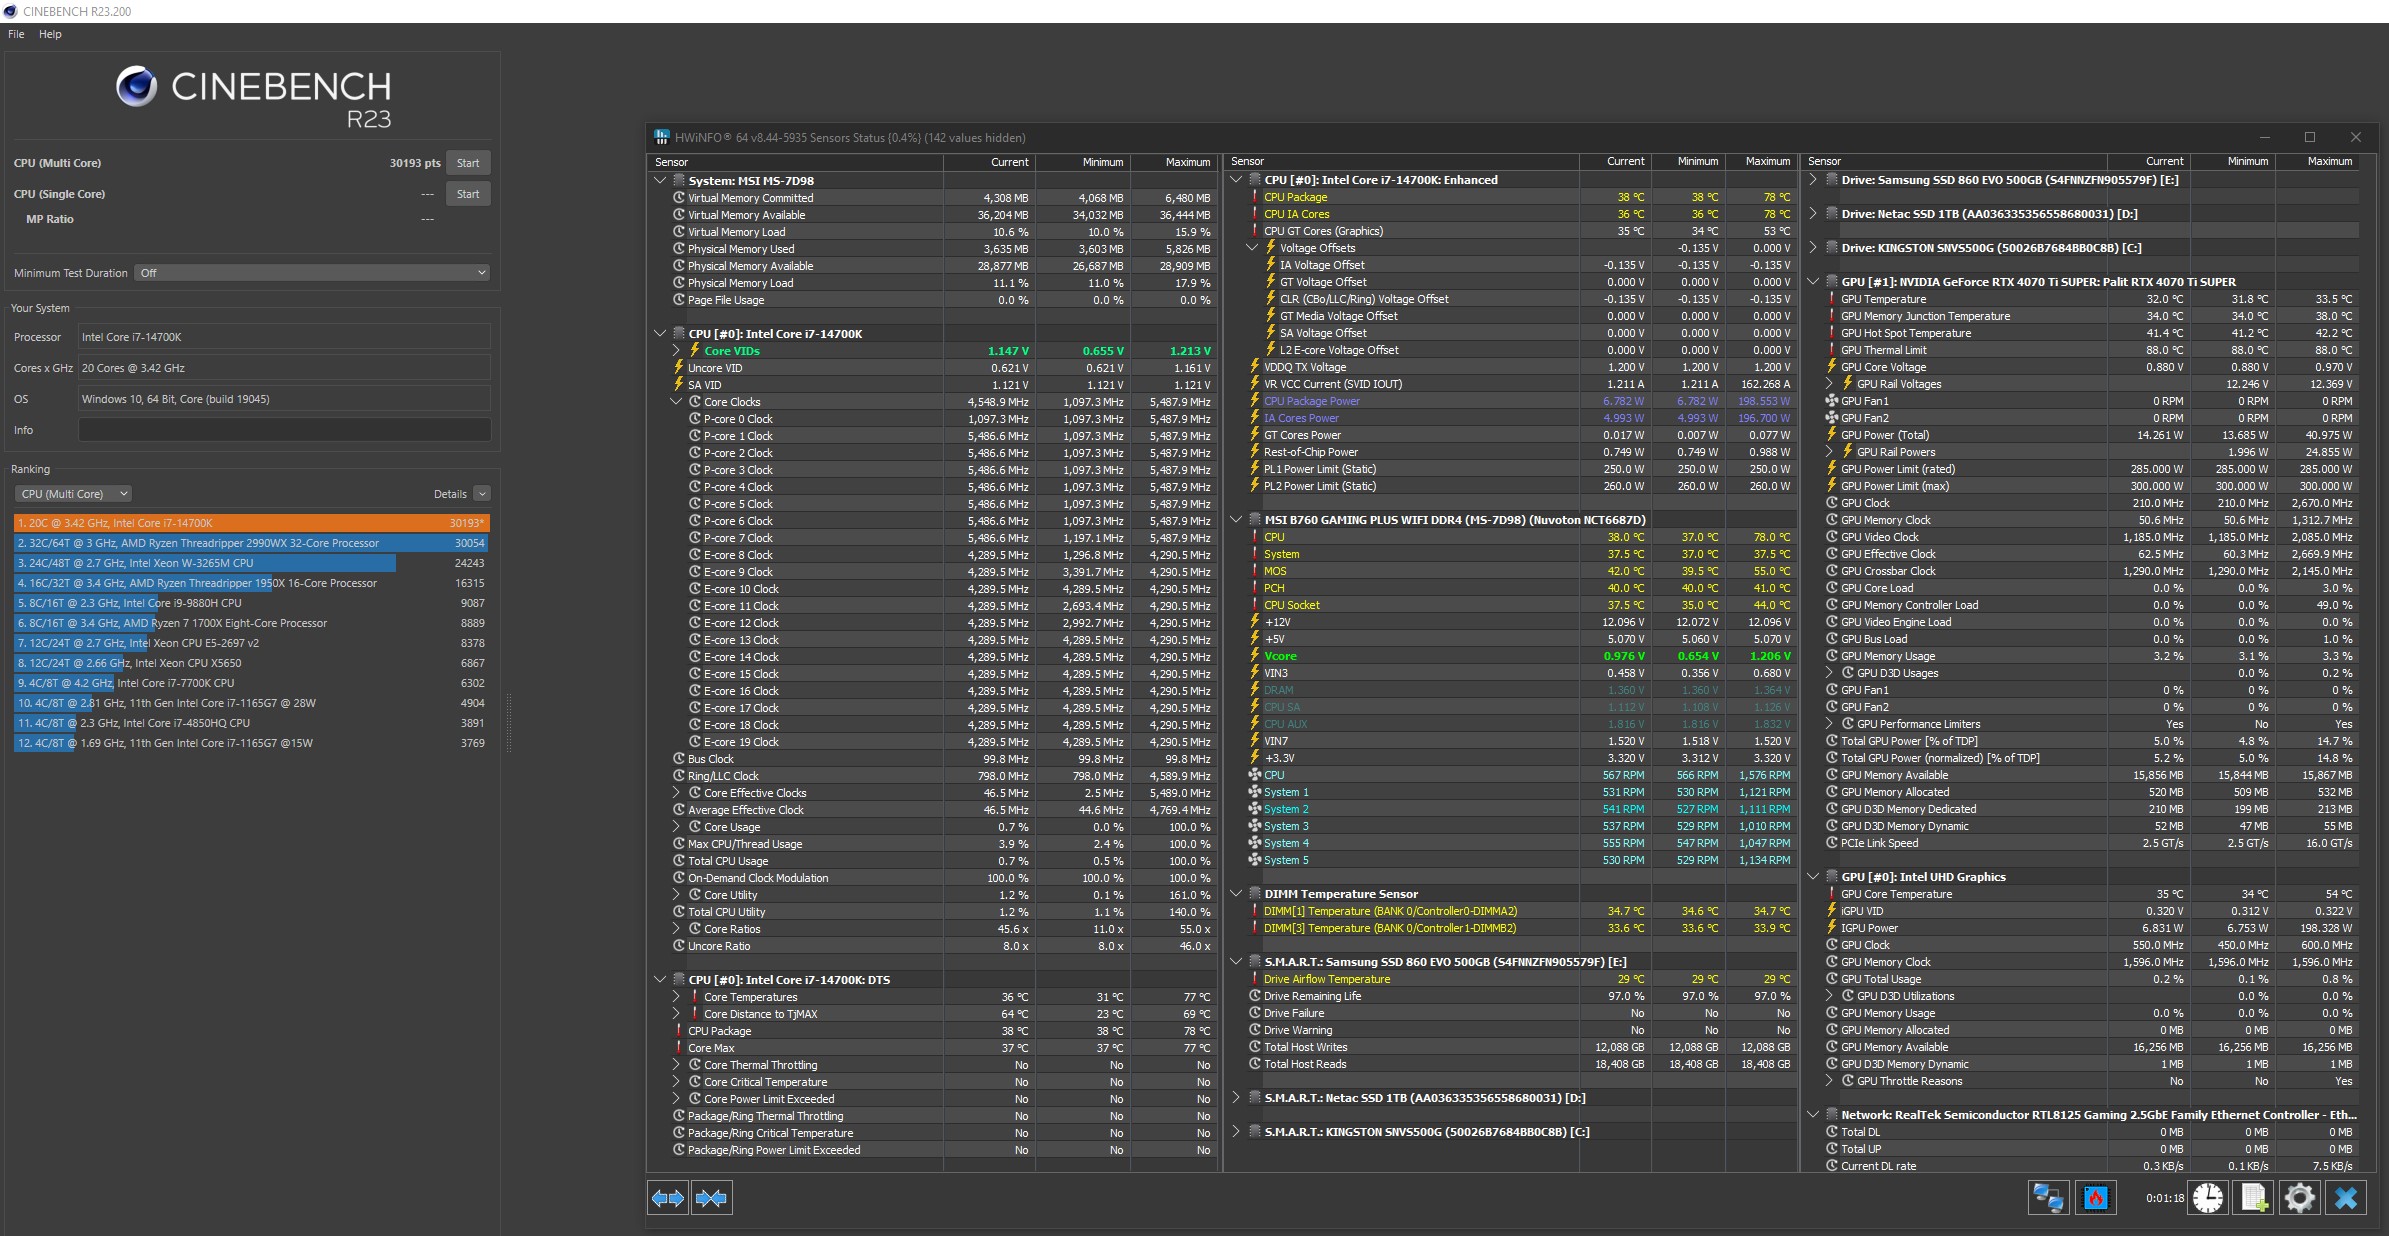The height and width of the screenshot is (1236, 2389).
Task: Start logging with the sheet-plus icon
Action: coord(2254,1197)
